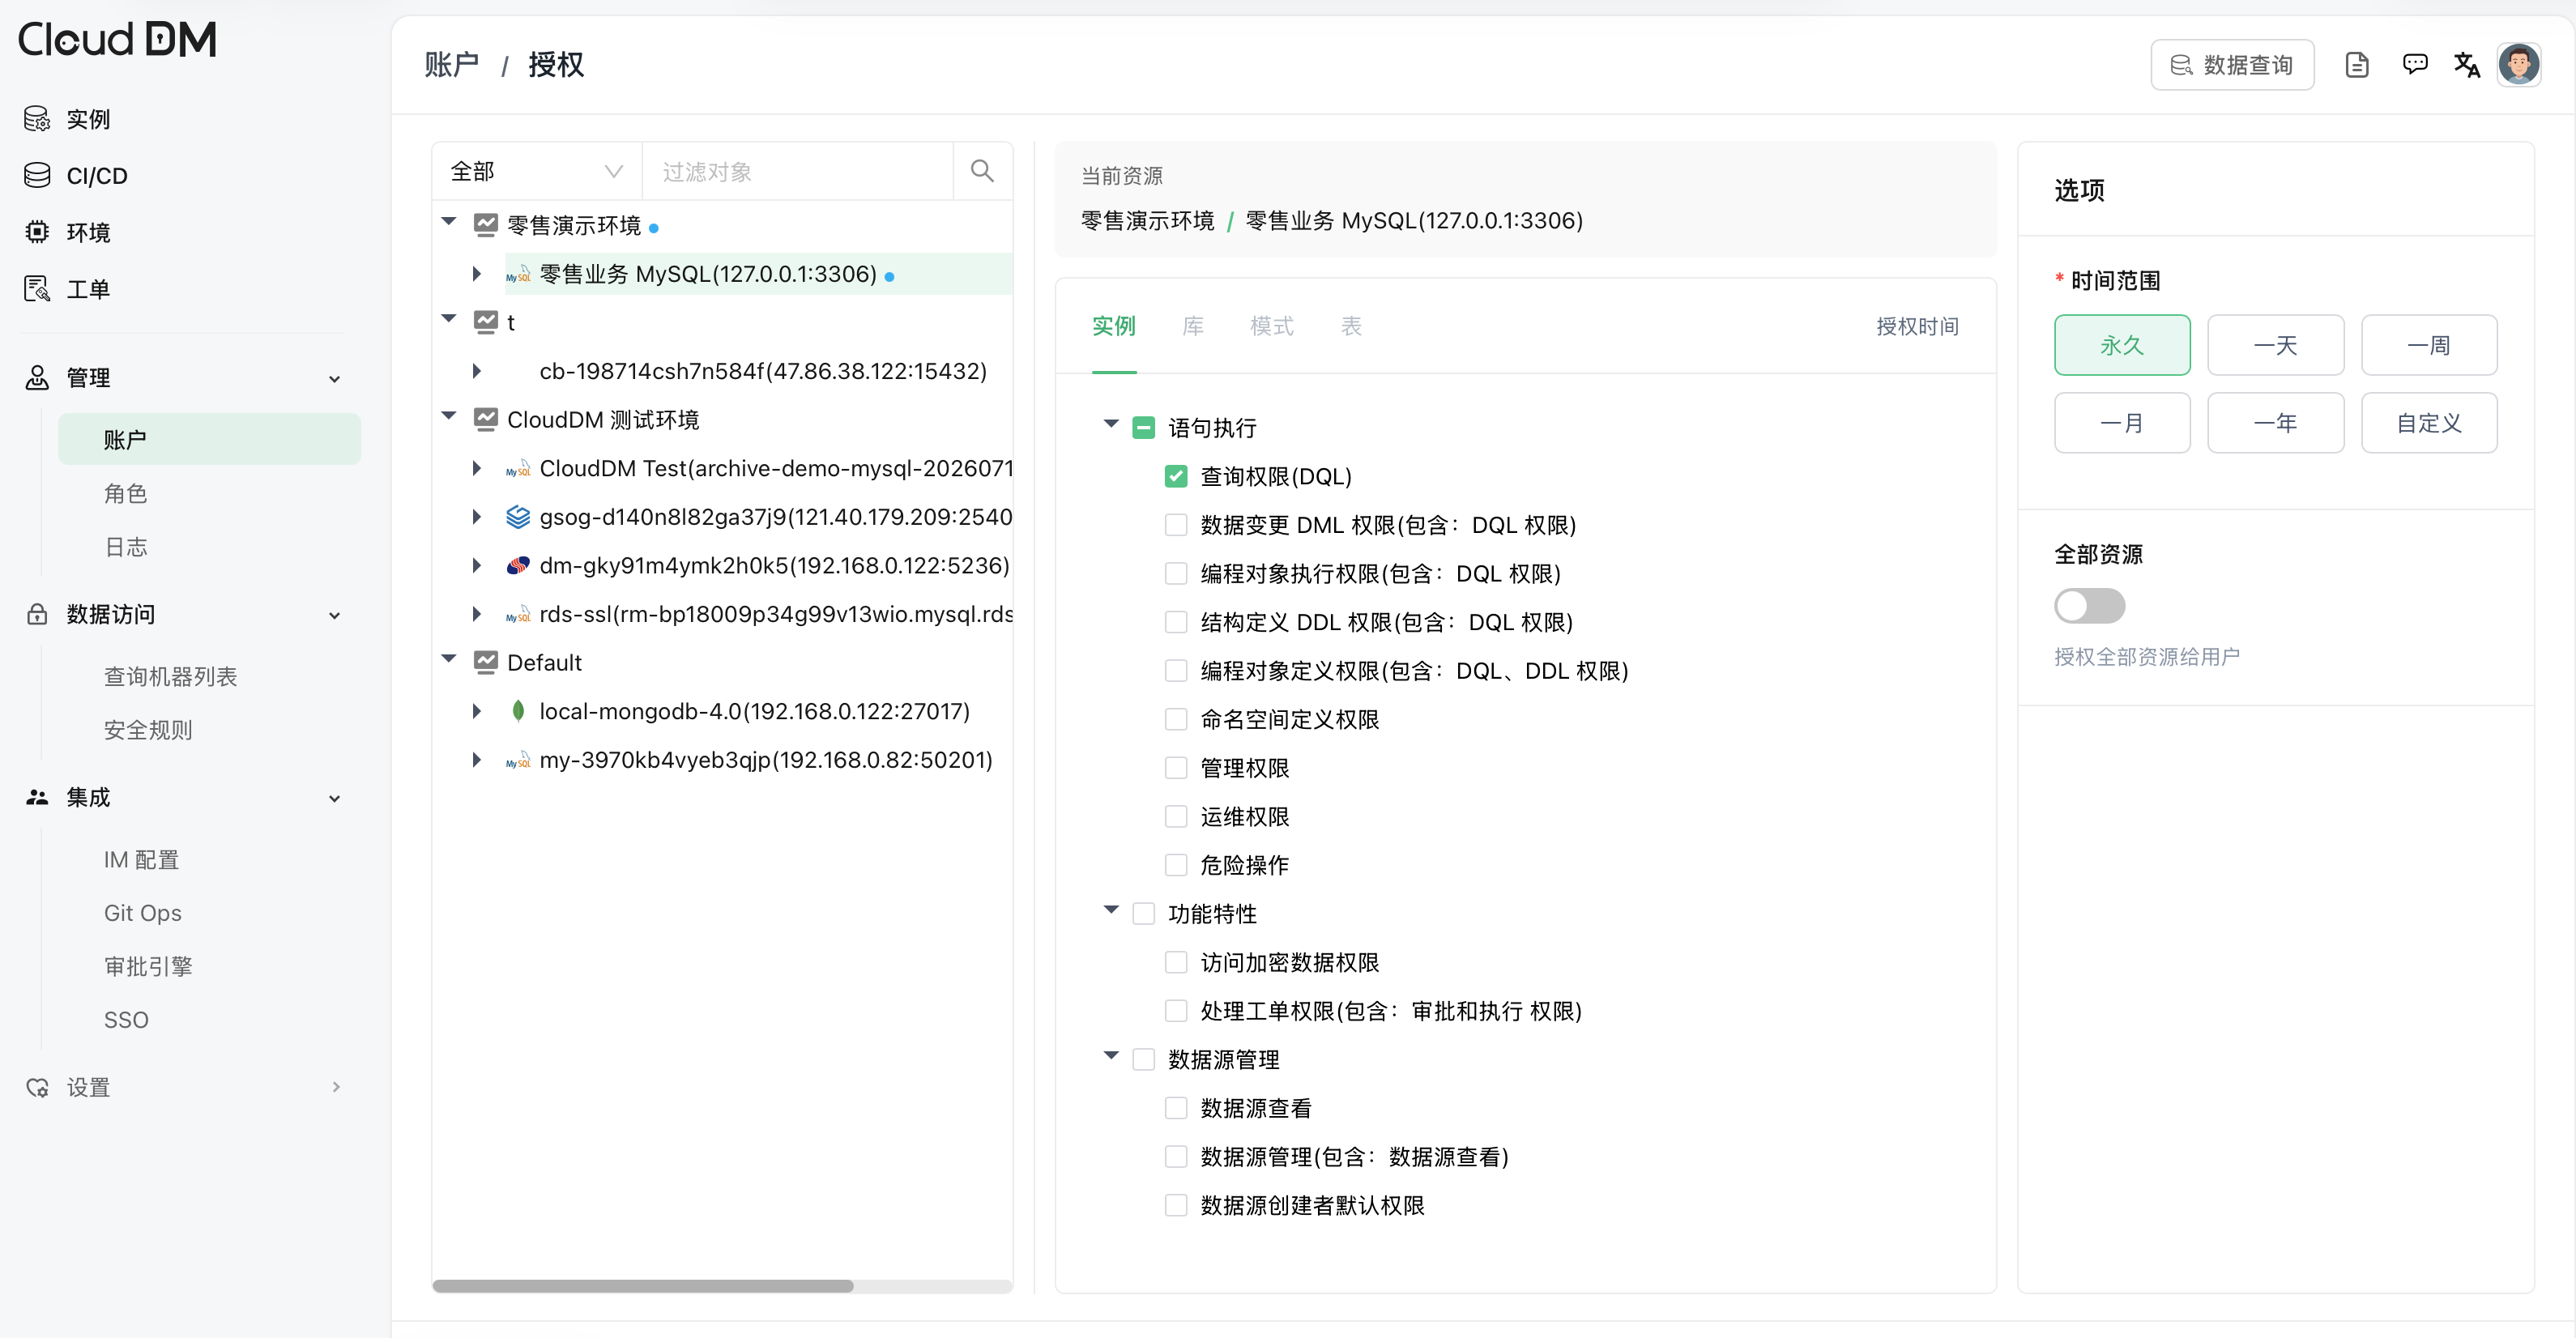Click the 管理 user icon
The image size is (2576, 1338).
[x=37, y=378]
